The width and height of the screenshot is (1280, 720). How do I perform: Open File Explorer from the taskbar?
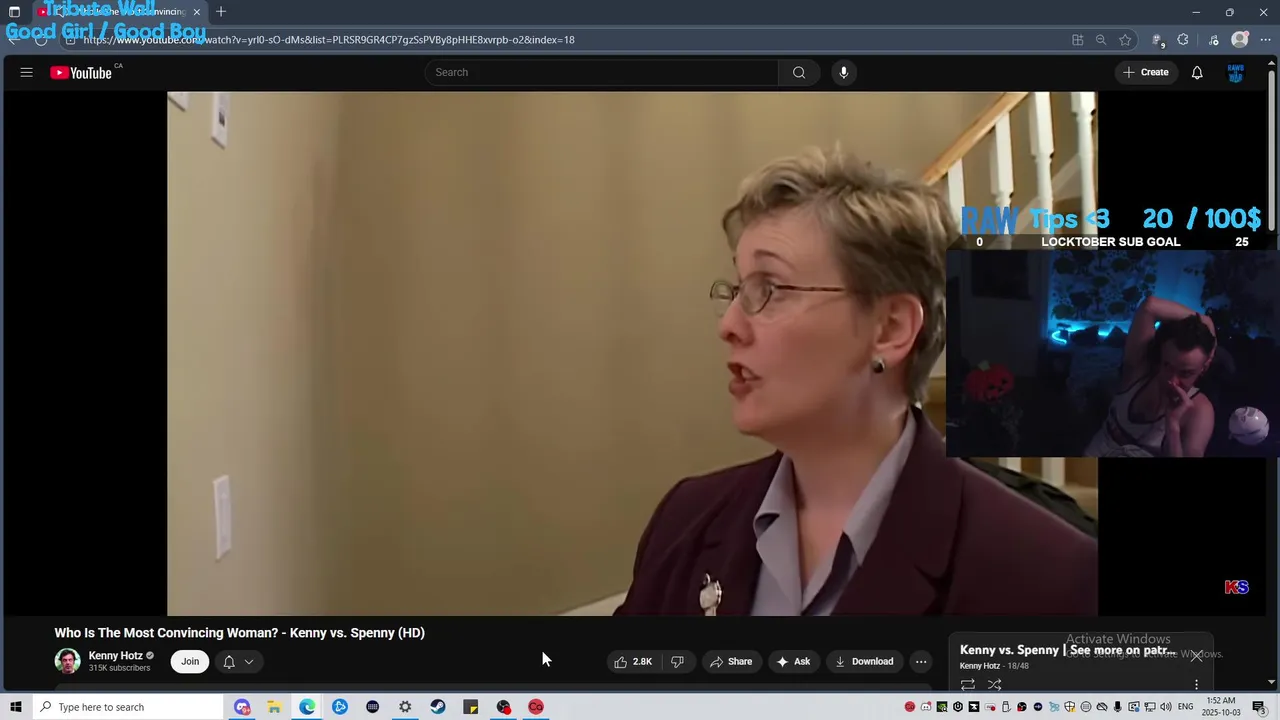(x=274, y=707)
